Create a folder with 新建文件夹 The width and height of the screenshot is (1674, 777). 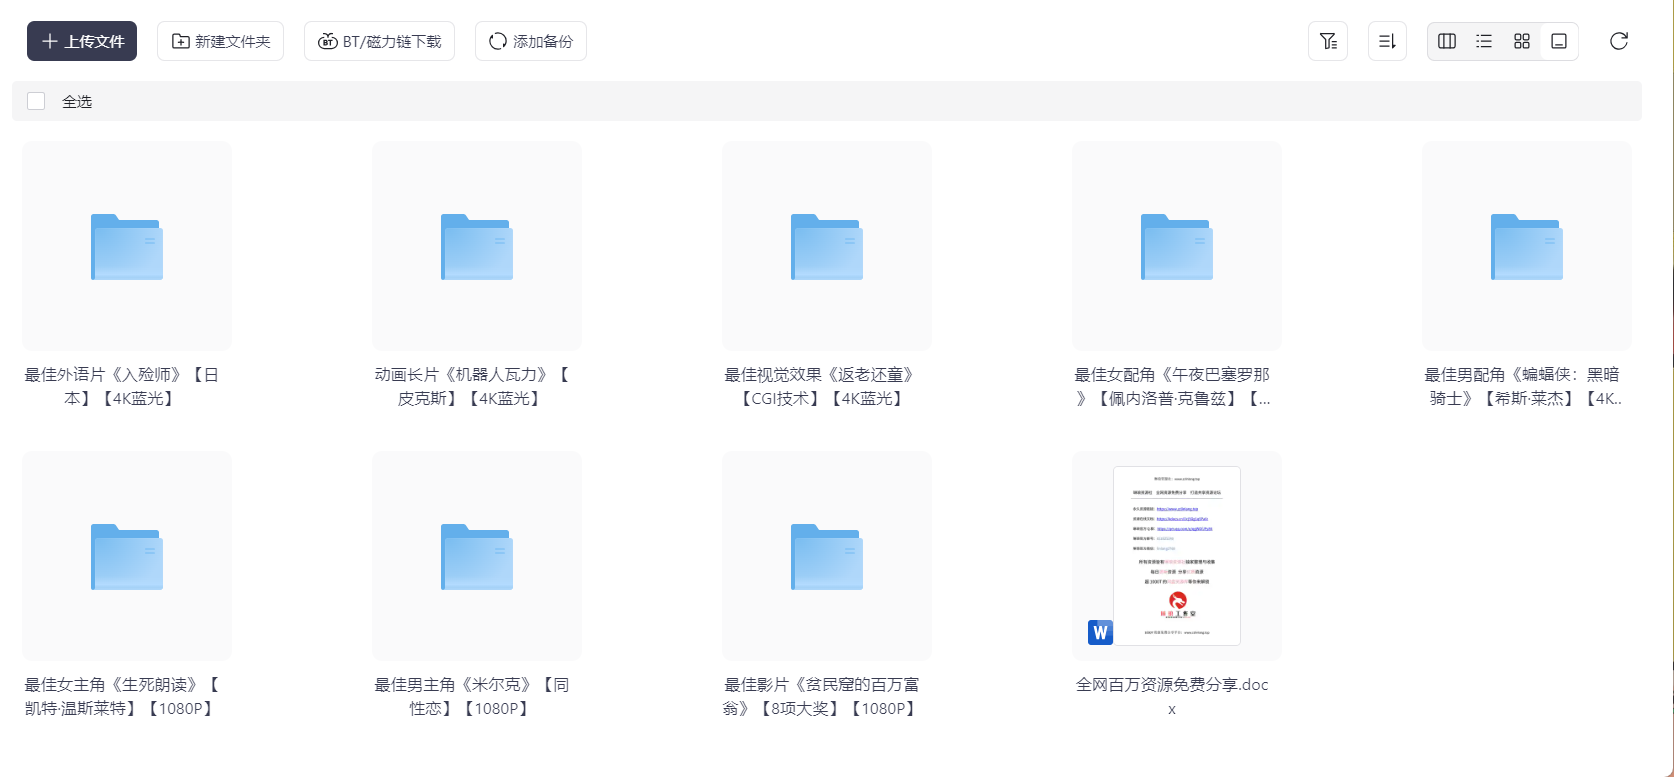click(220, 41)
